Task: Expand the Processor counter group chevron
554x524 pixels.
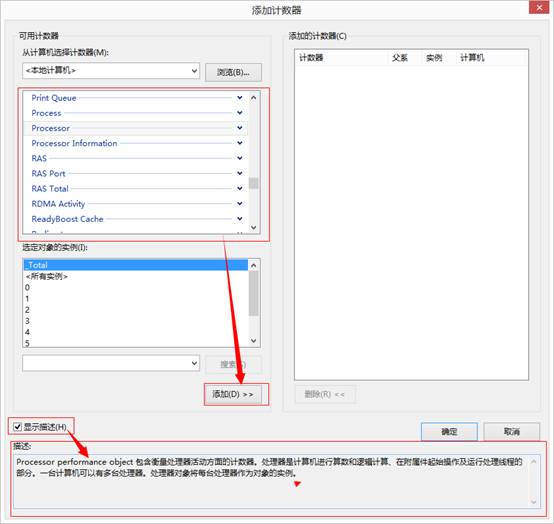Action: [240, 128]
